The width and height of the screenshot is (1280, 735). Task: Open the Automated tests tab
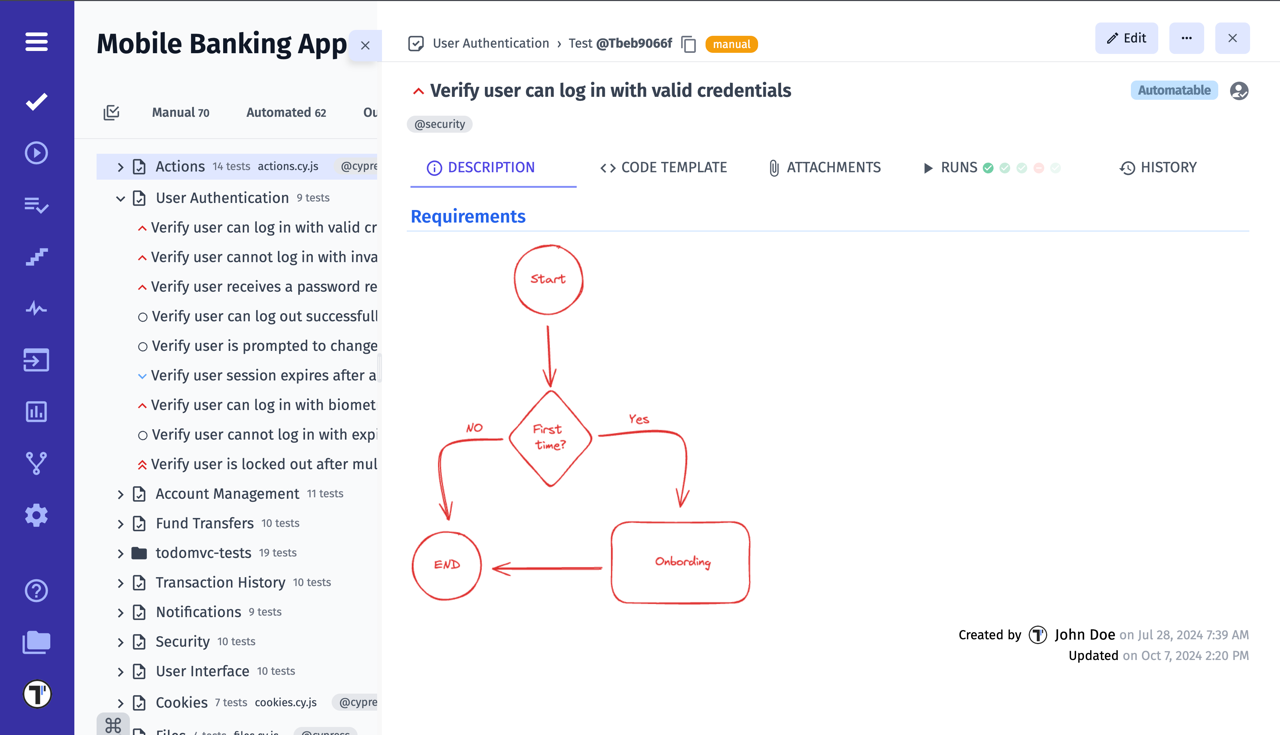[x=286, y=112]
